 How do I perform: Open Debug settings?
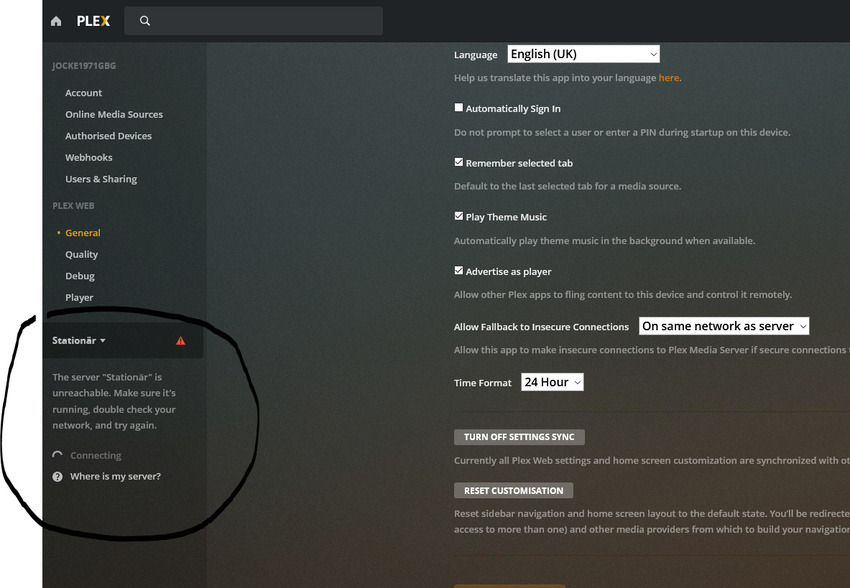(x=80, y=276)
